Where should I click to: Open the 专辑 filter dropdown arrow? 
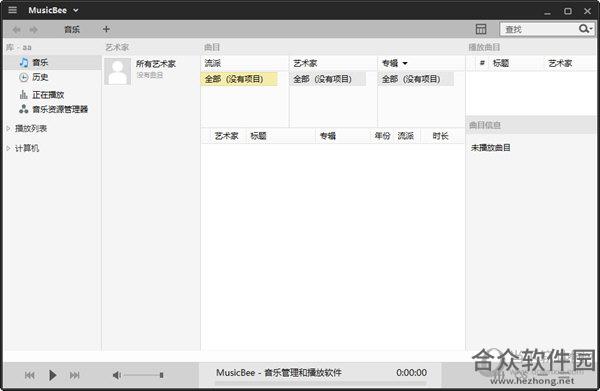405,64
